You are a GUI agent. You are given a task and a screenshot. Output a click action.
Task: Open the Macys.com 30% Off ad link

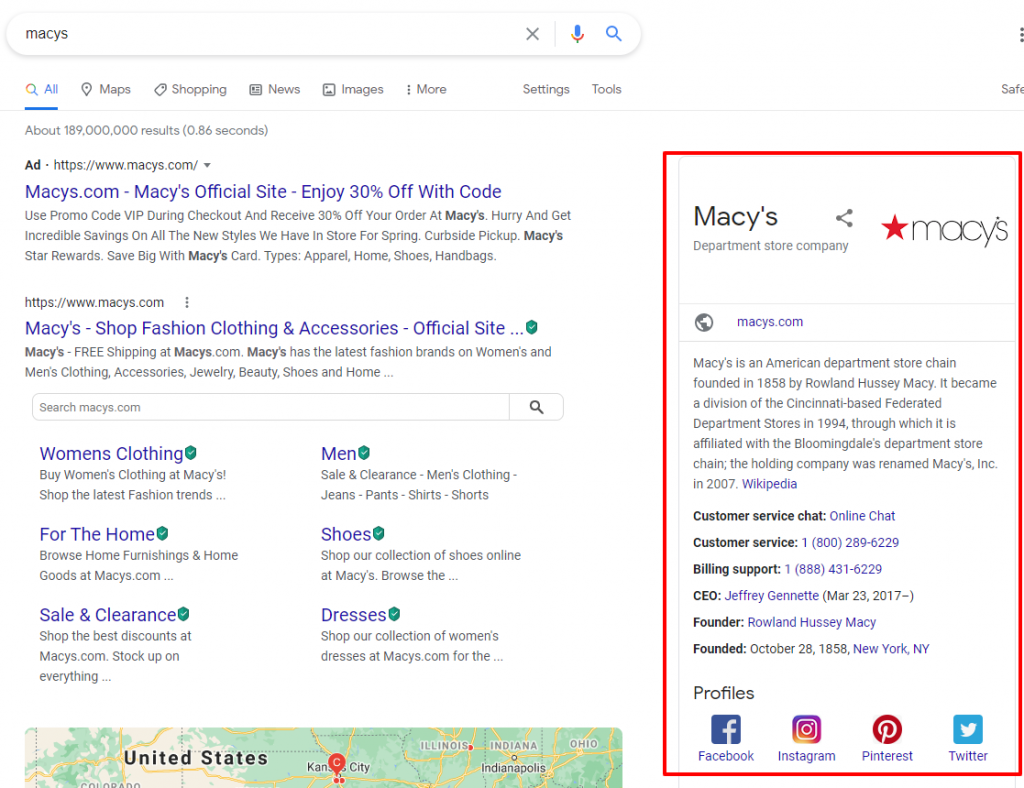263,192
